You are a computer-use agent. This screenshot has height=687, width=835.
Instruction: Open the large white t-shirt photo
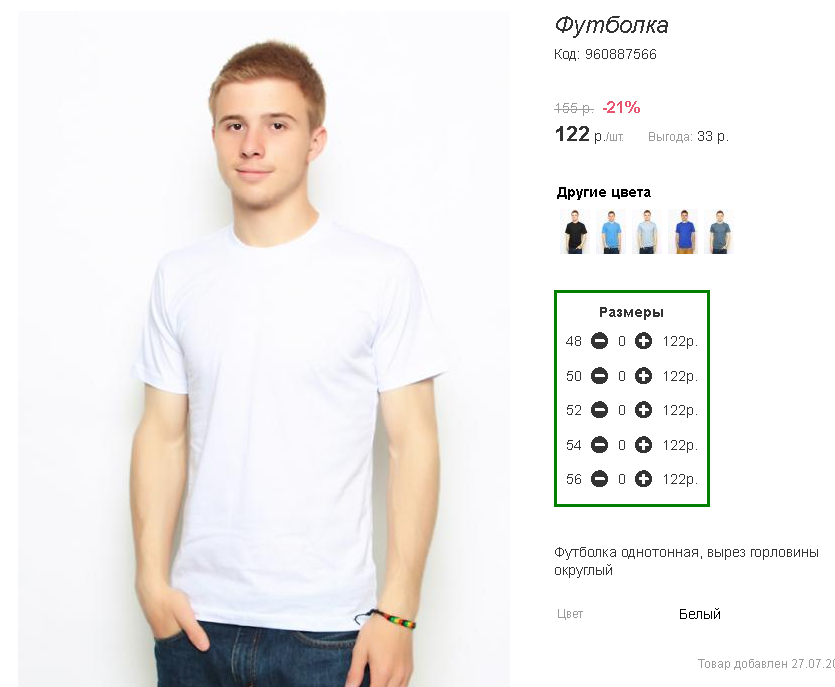coord(264,349)
